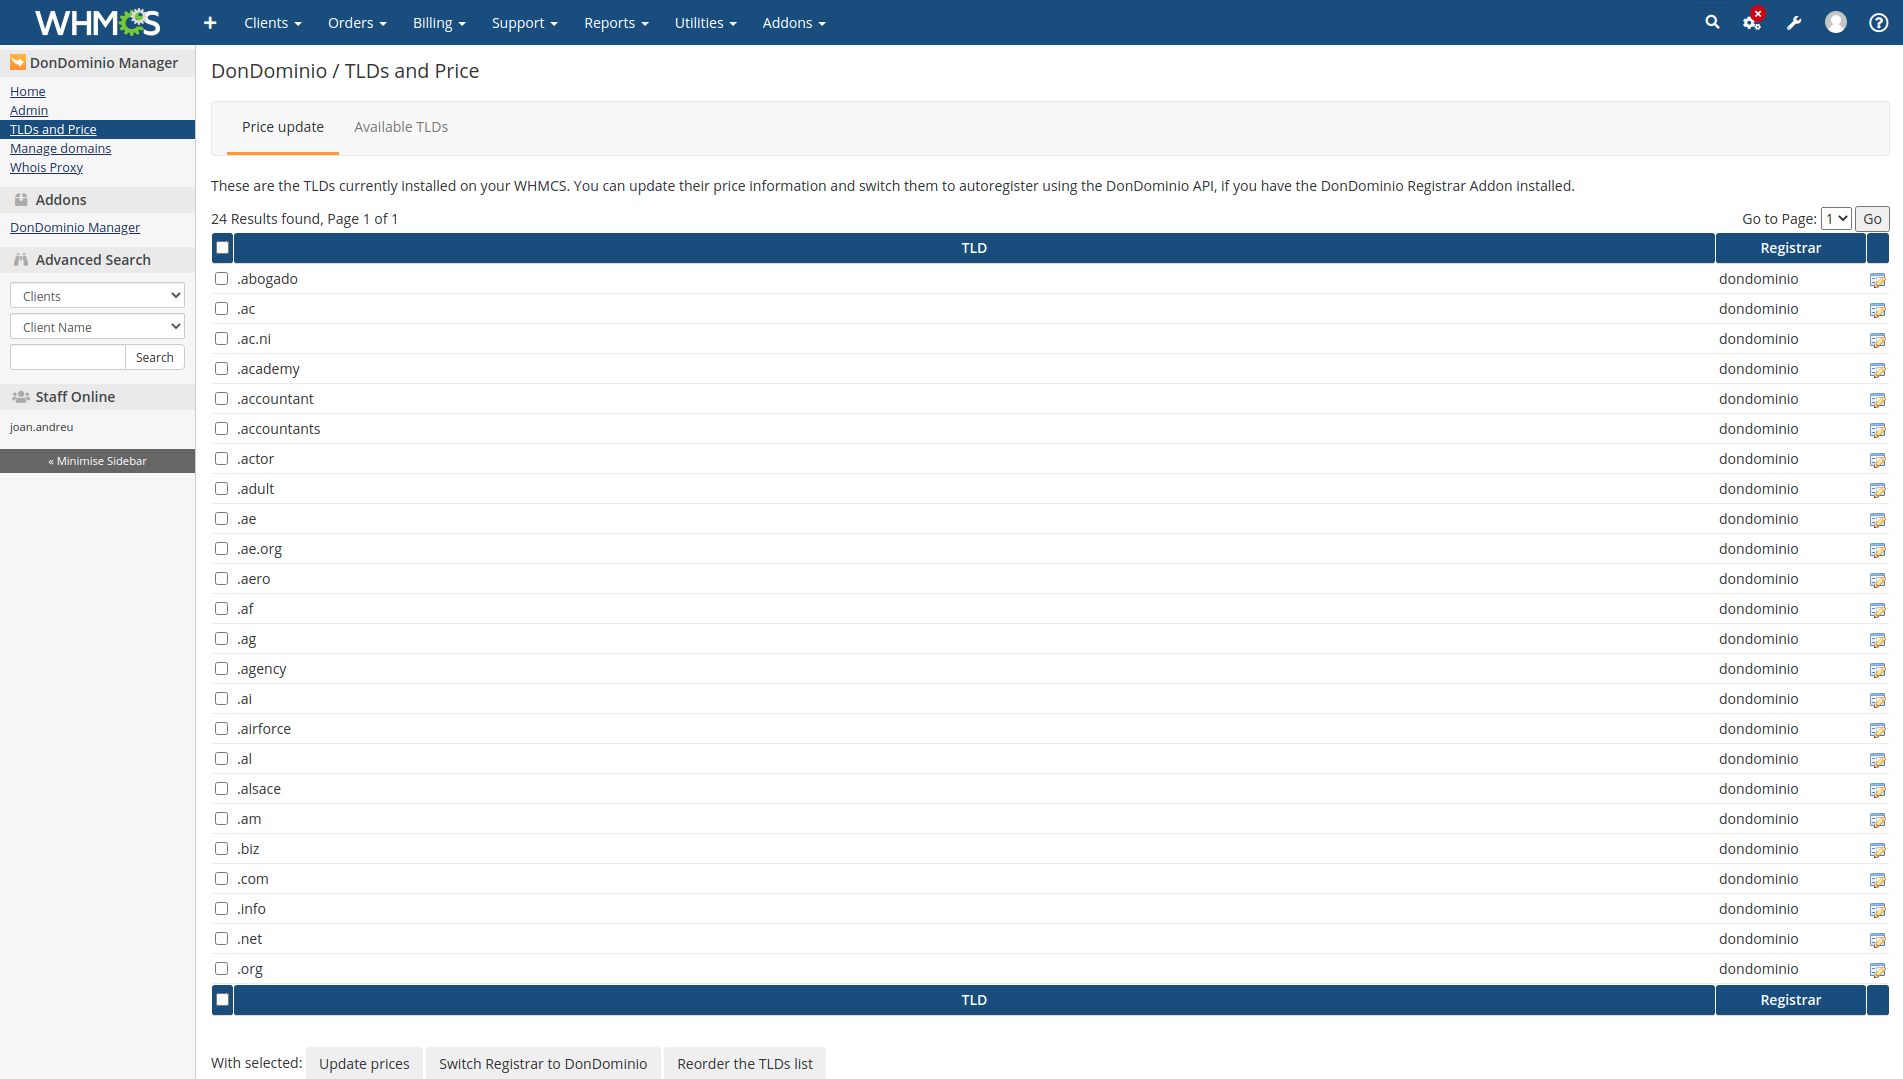
Task: Open TLDs and Price sidebar item
Action: [53, 129]
